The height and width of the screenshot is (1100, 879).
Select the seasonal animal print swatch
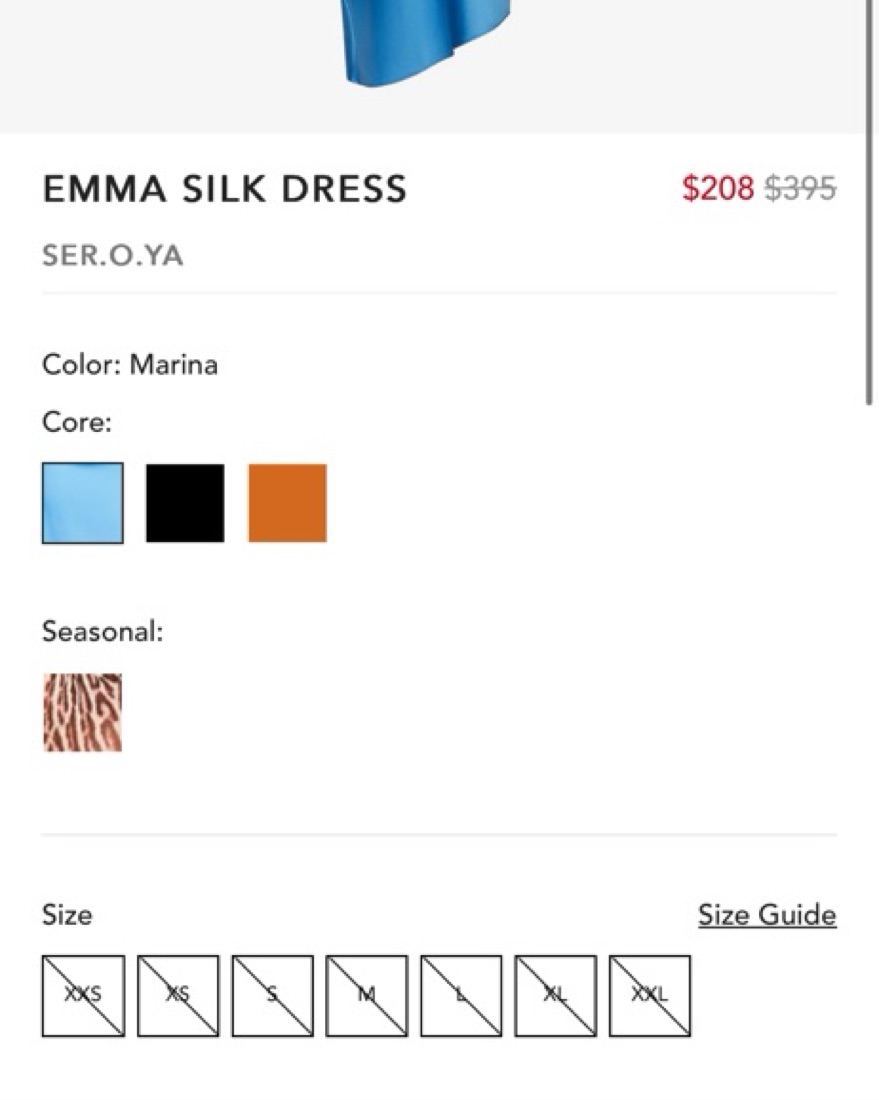pyautogui.click(x=83, y=712)
